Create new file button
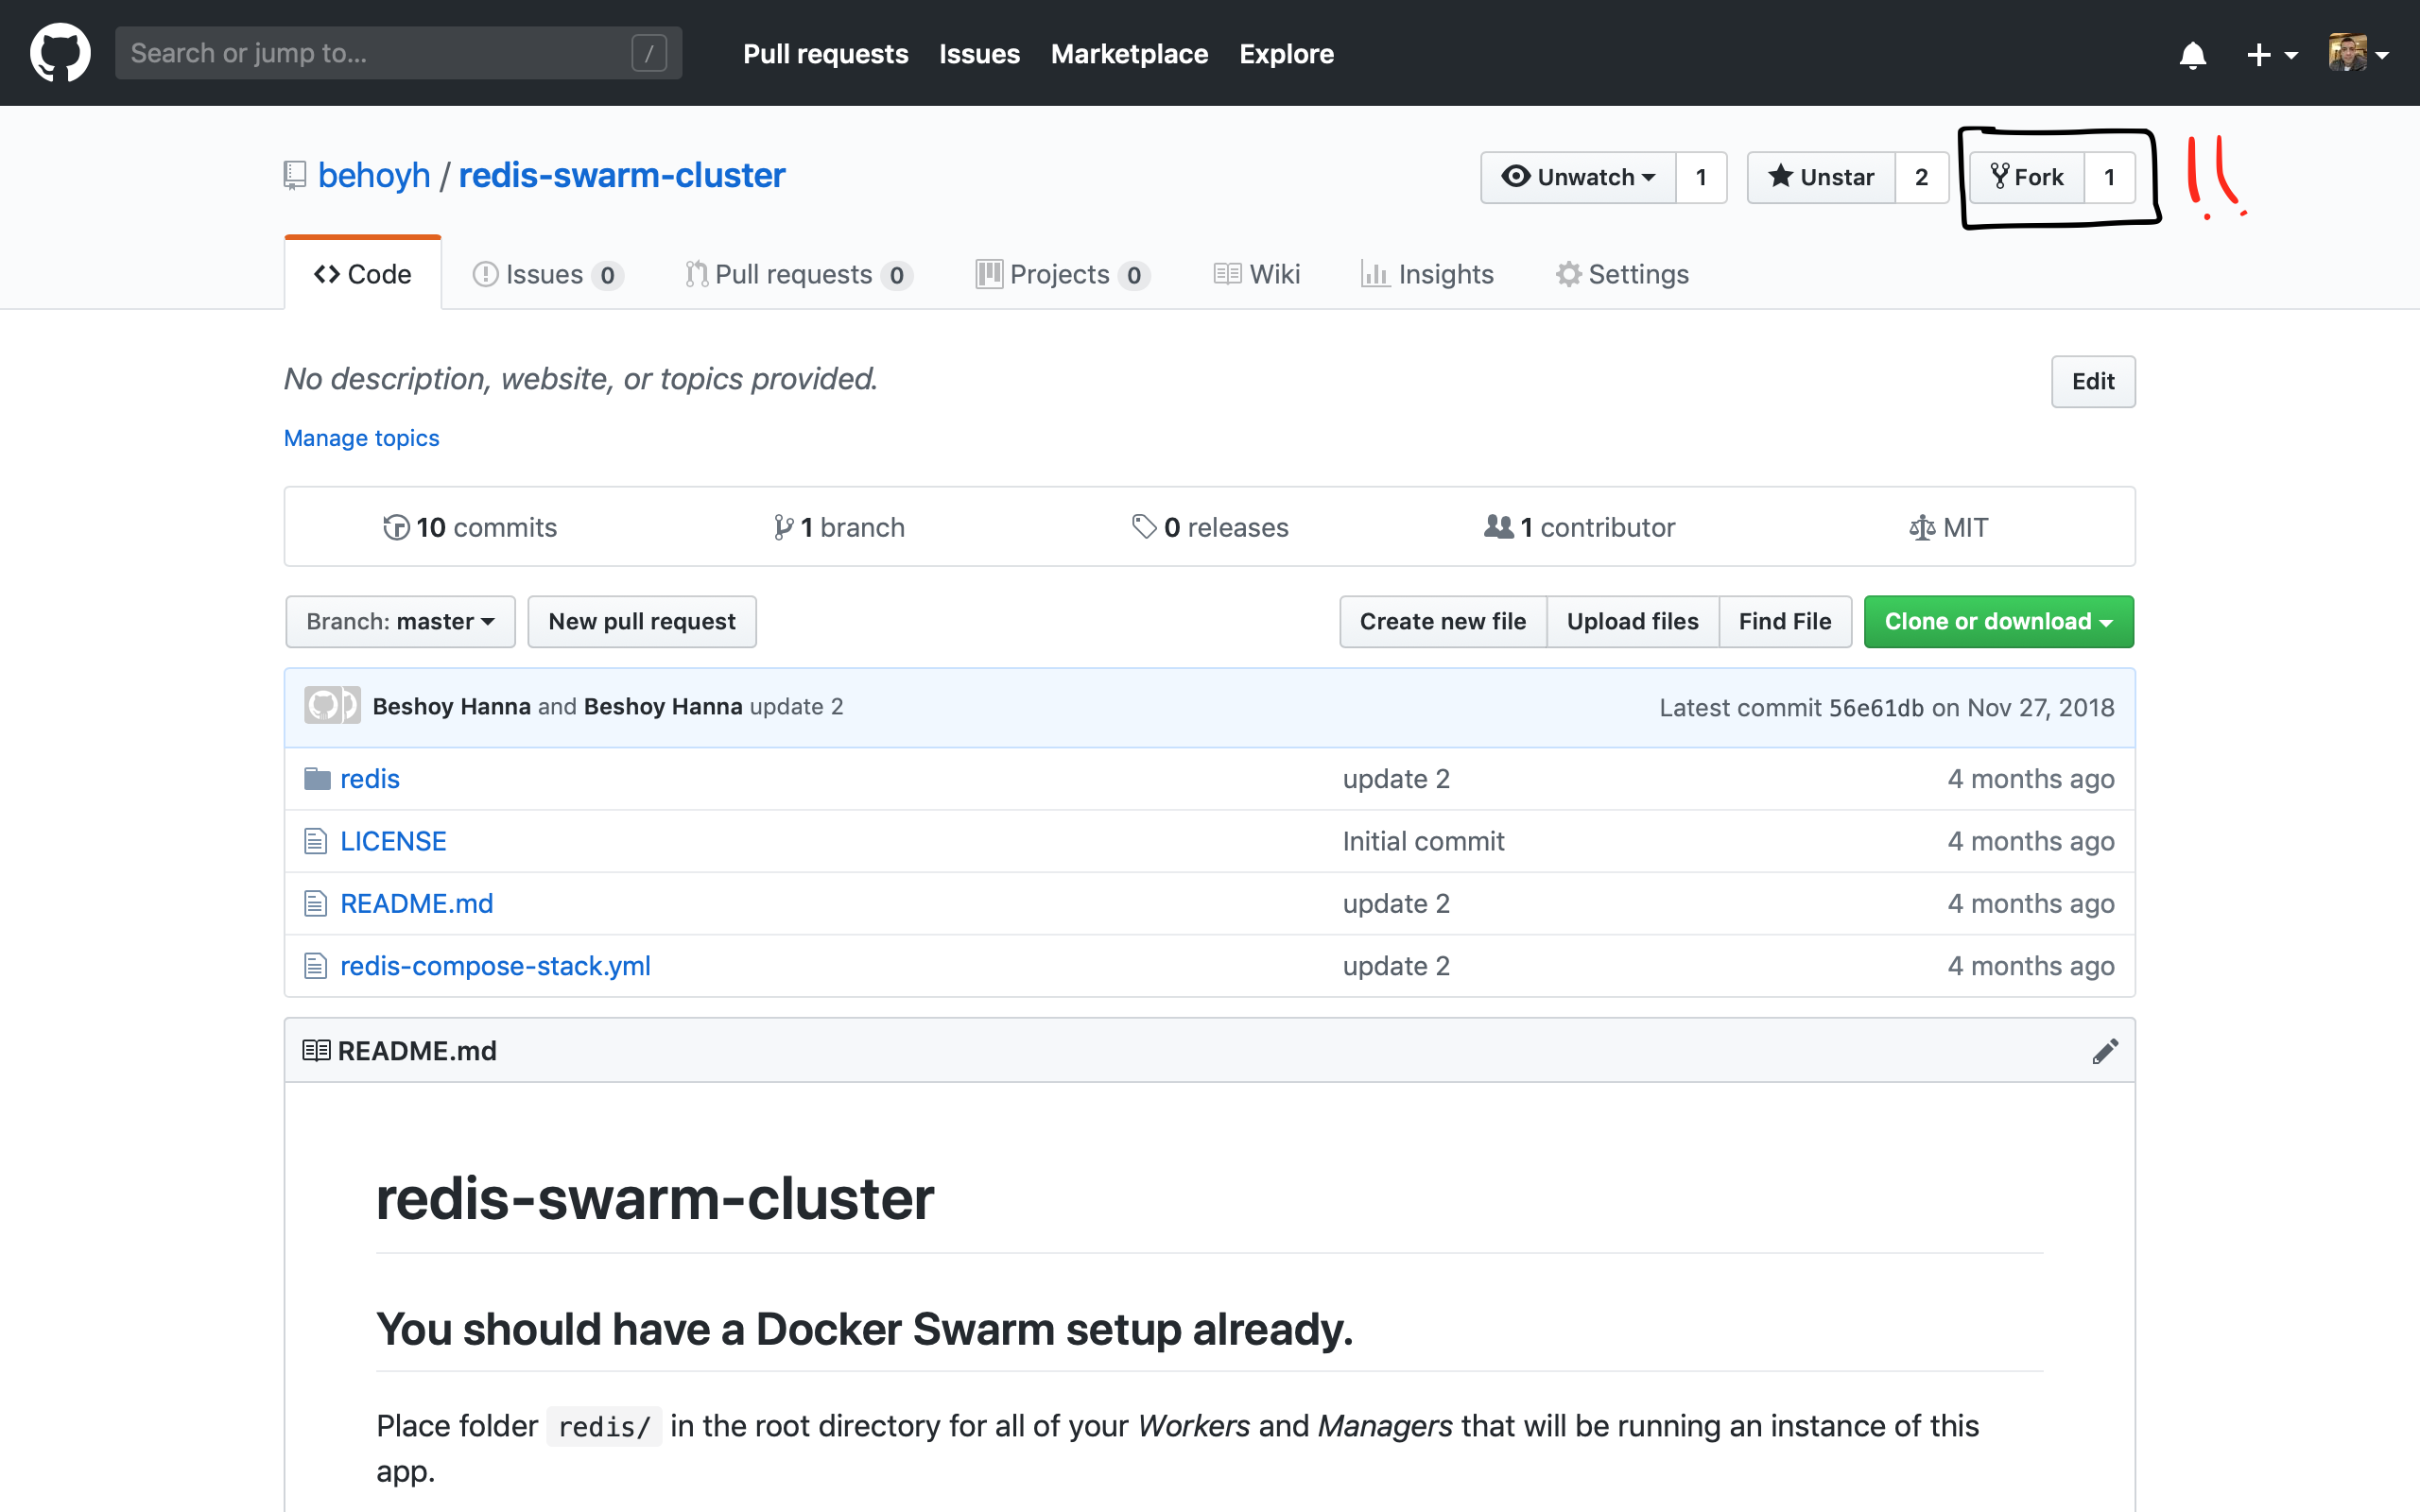This screenshot has height=1512, width=2420. [1442, 621]
